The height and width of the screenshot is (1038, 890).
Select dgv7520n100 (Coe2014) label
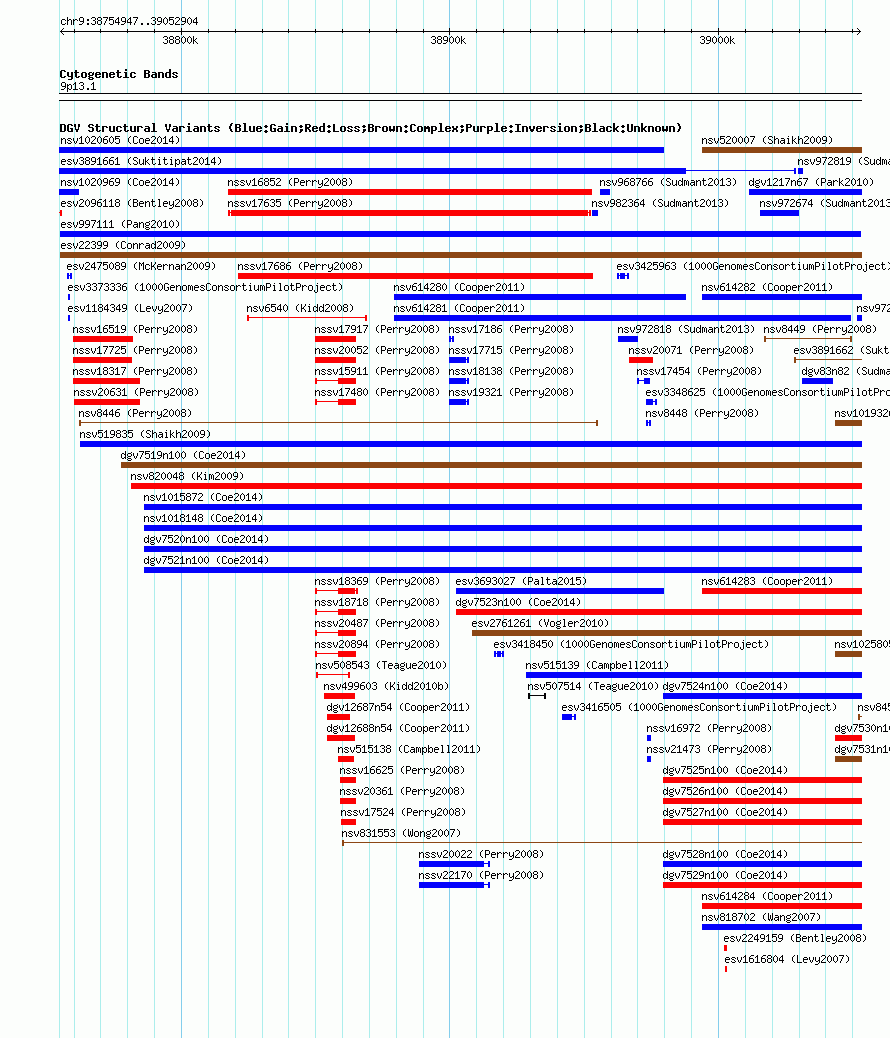tap(206, 540)
